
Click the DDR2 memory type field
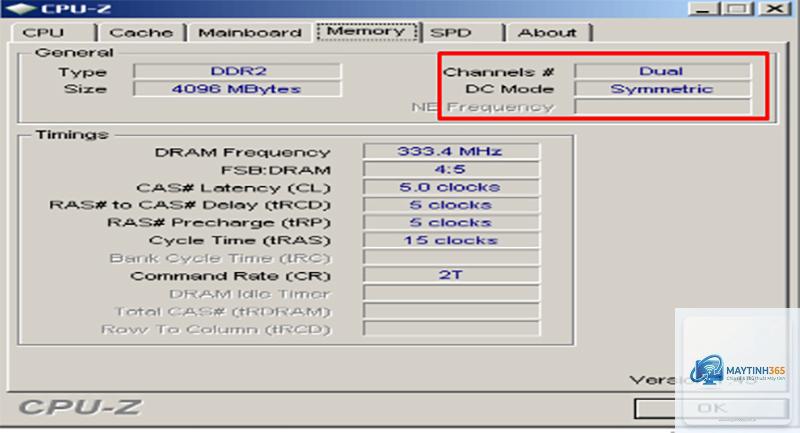tap(237, 71)
